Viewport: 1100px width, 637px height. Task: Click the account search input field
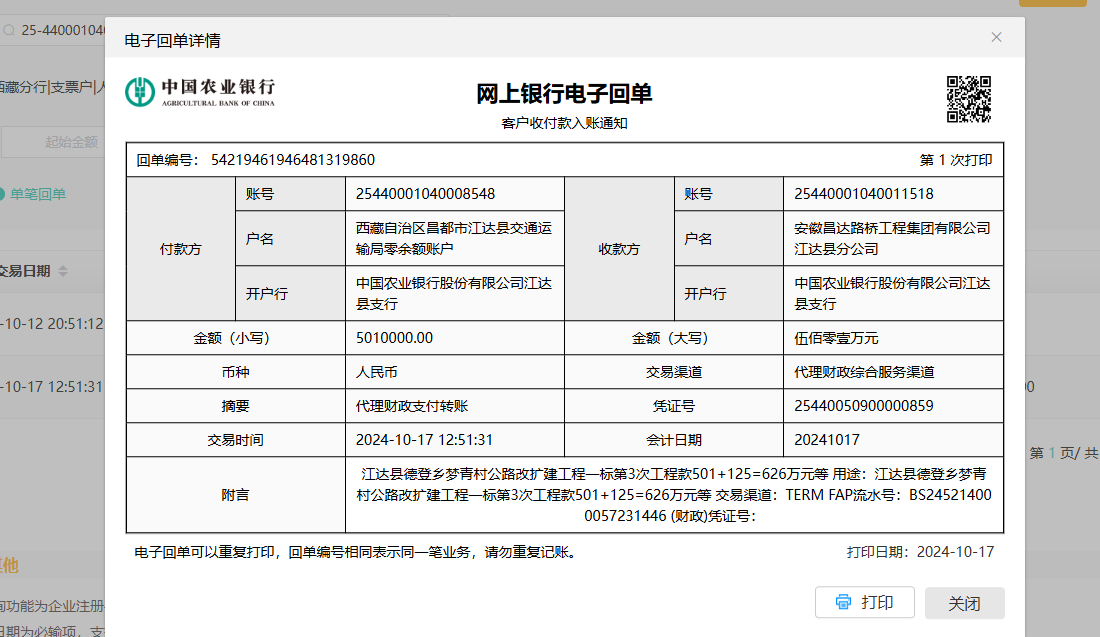tap(62, 30)
